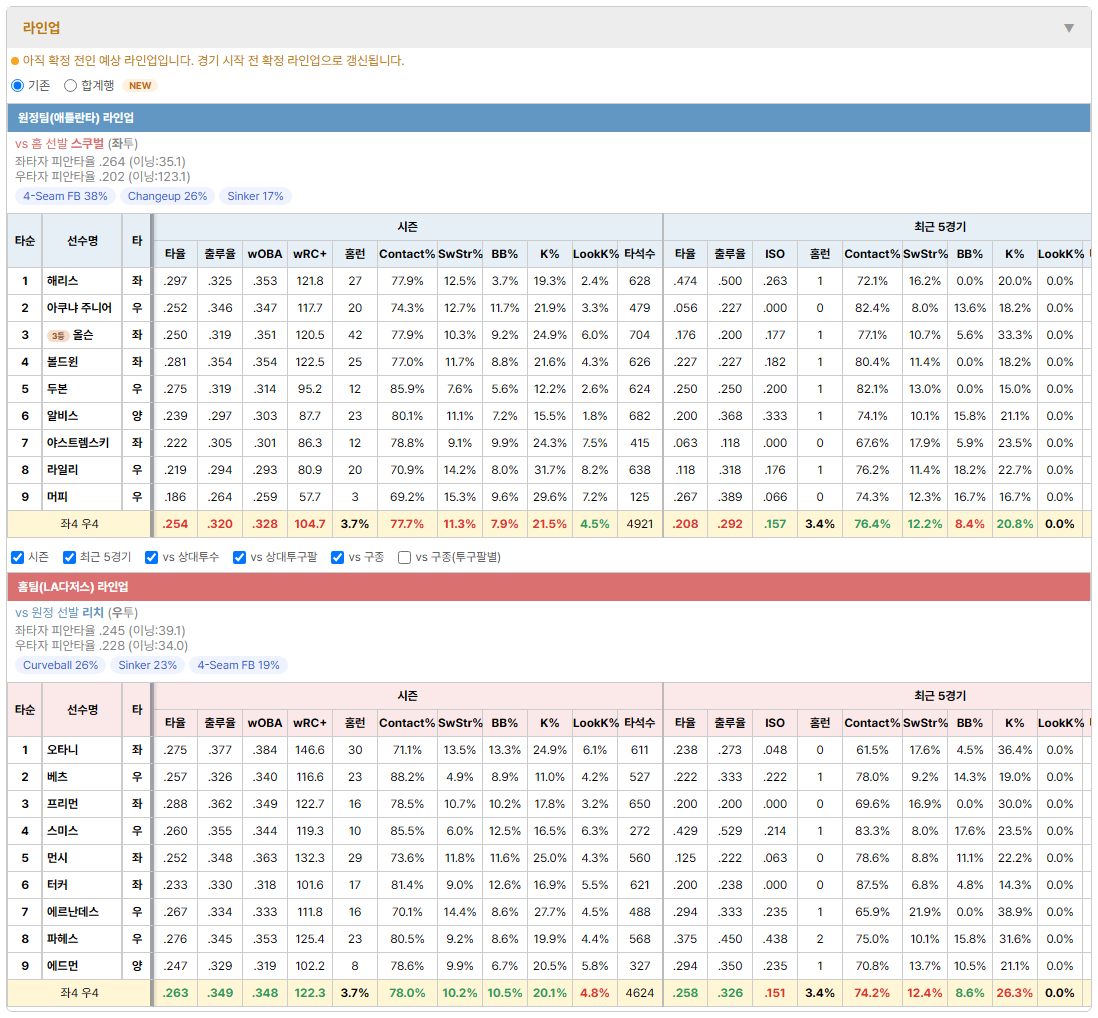This screenshot has height=1018, width=1098.
Task: Click the Sinker 23% pitch tag
Action: (x=148, y=665)
